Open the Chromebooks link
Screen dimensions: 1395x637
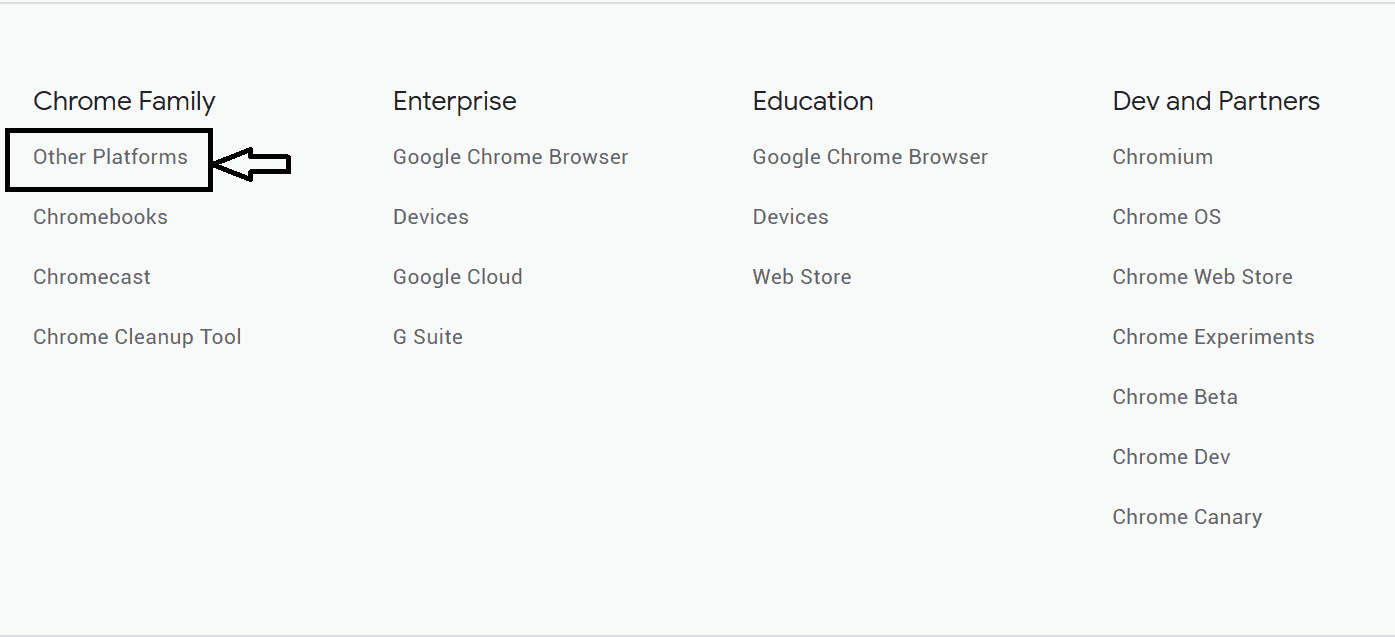(x=100, y=217)
